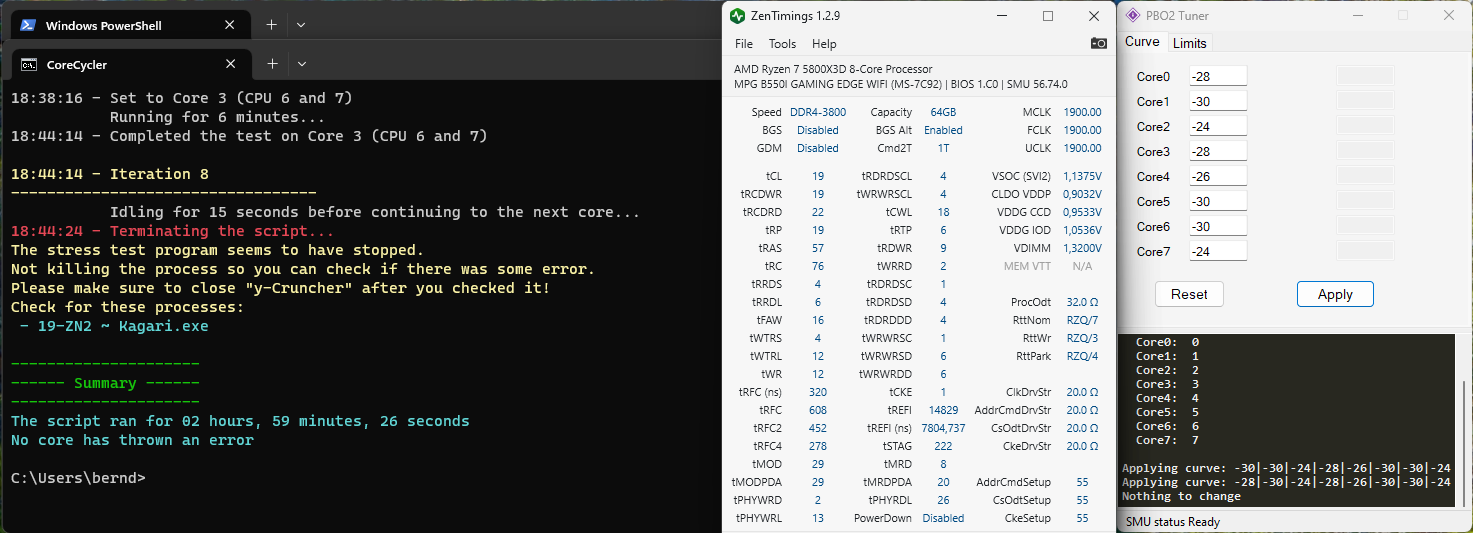
Task: Add new tab beside CoreCycler tab
Action: click(272, 64)
